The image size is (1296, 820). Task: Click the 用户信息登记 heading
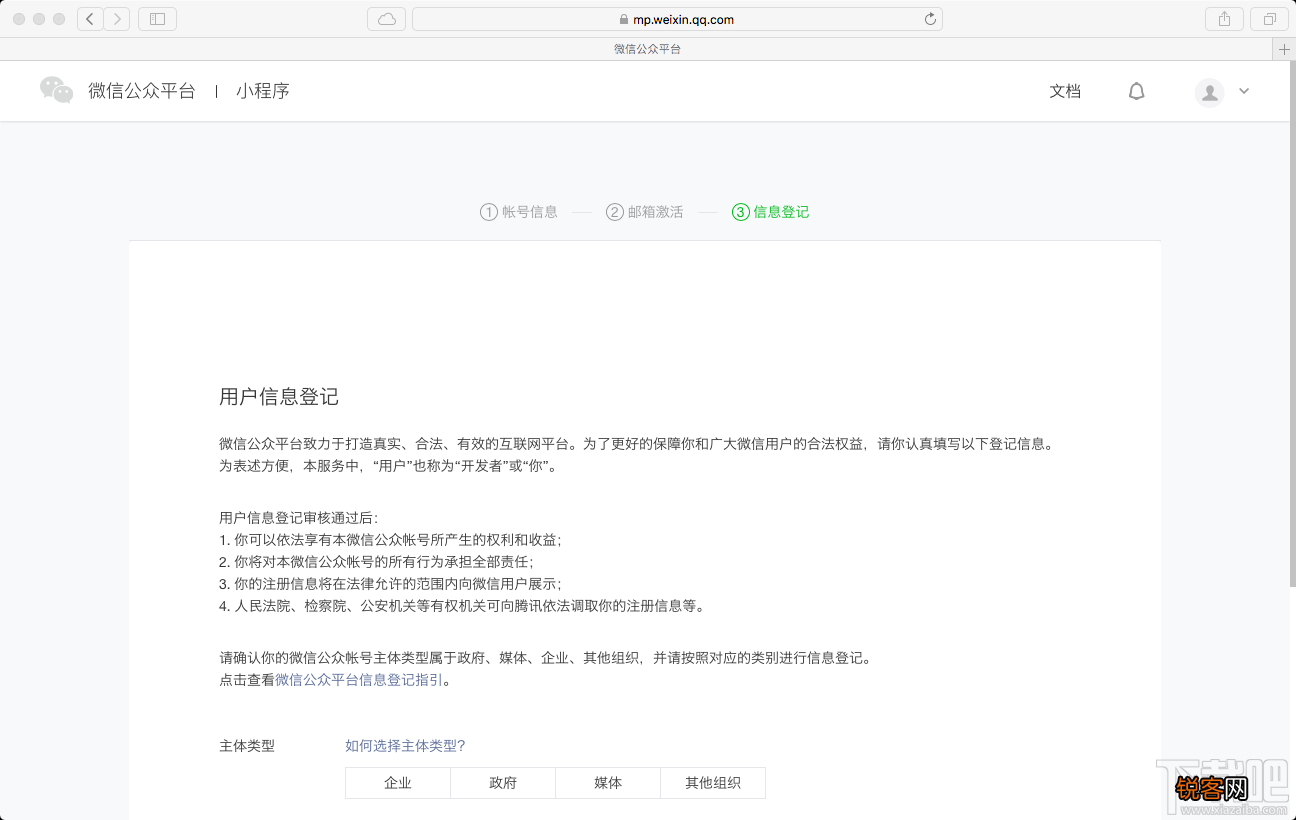(279, 397)
